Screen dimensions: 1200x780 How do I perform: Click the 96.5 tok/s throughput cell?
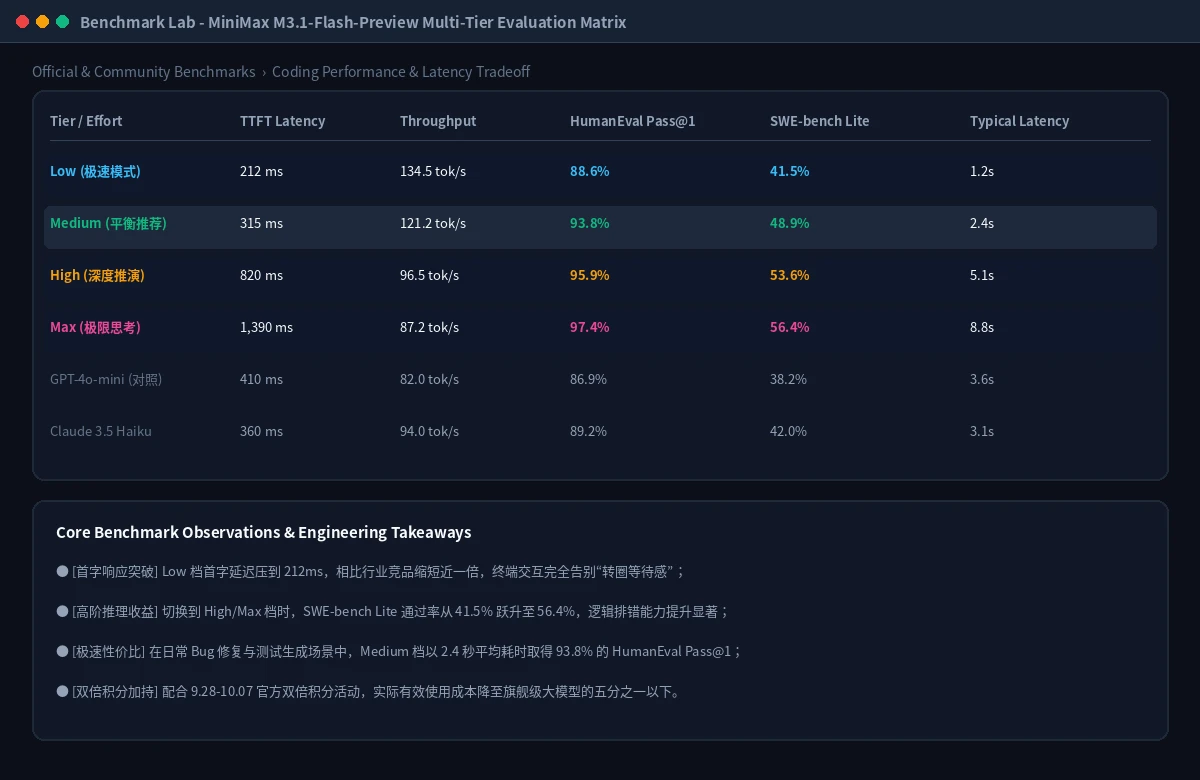point(429,275)
